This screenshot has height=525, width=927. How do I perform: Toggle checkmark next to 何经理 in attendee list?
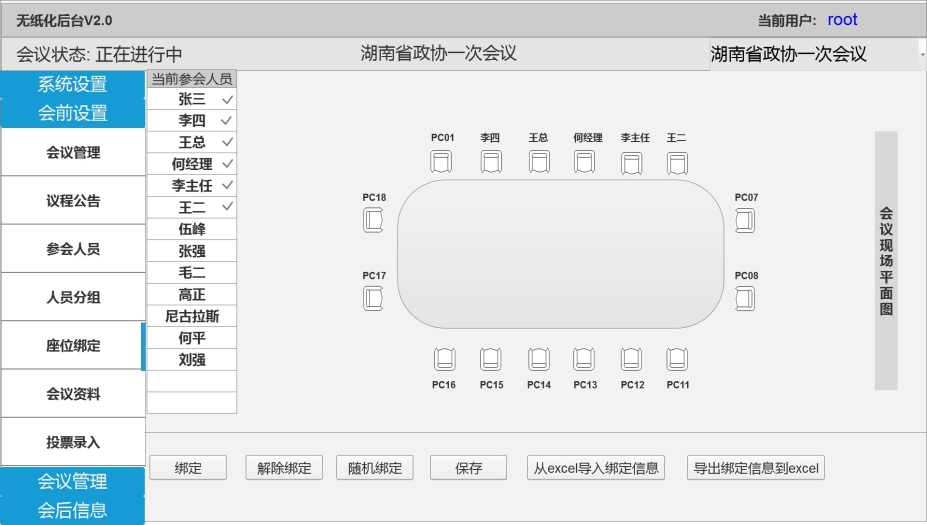tap(227, 163)
